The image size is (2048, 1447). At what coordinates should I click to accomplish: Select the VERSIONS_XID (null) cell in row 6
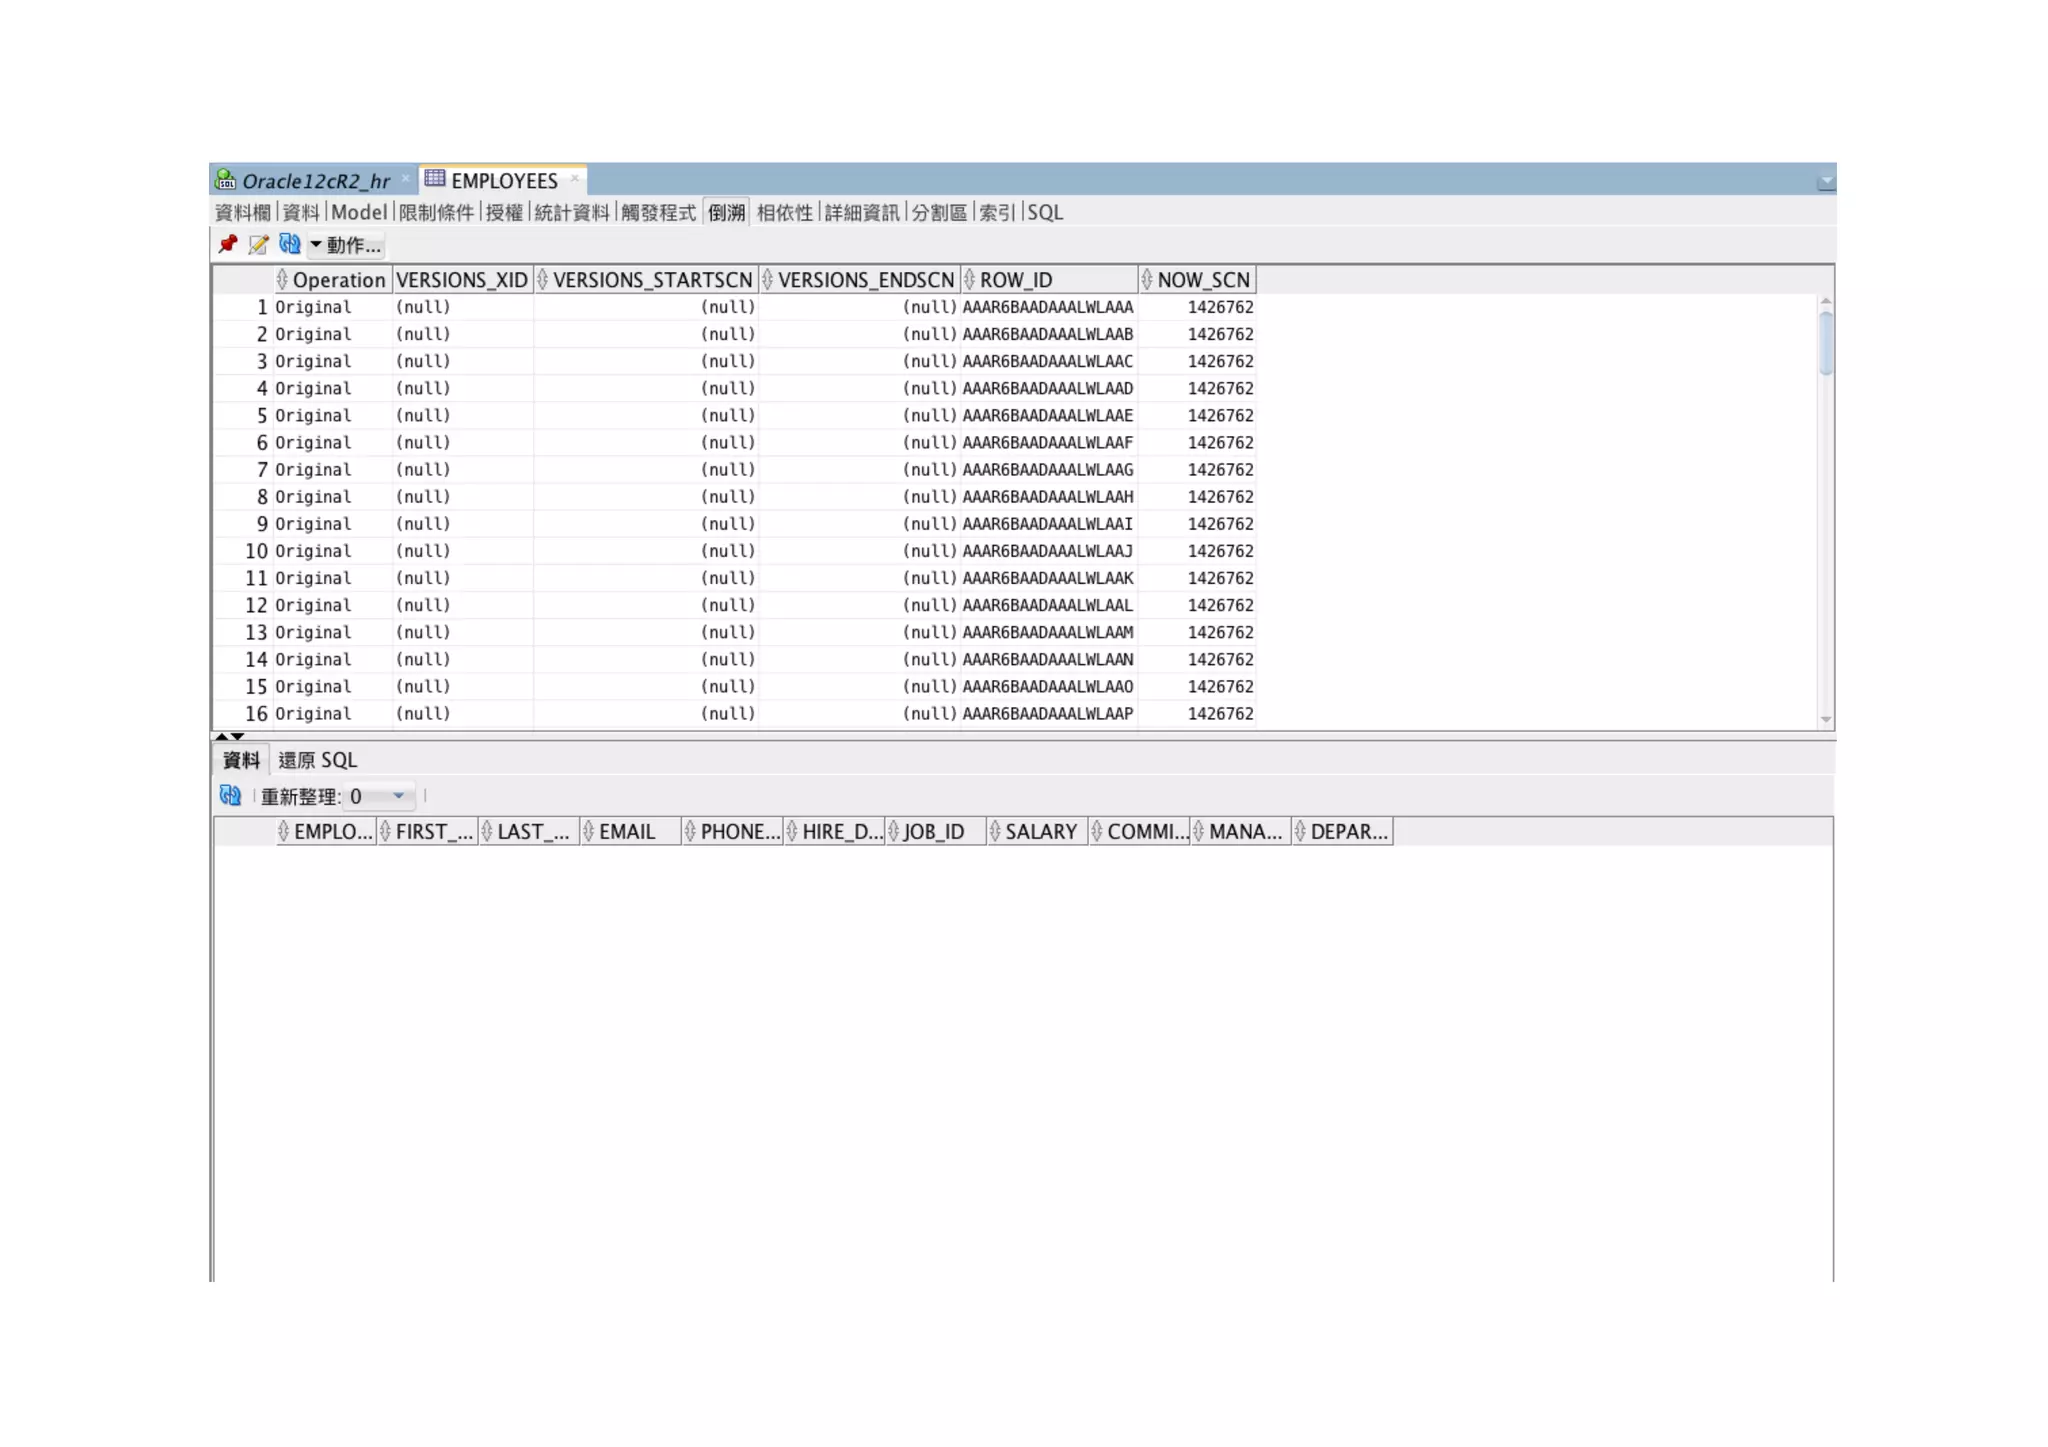462,442
